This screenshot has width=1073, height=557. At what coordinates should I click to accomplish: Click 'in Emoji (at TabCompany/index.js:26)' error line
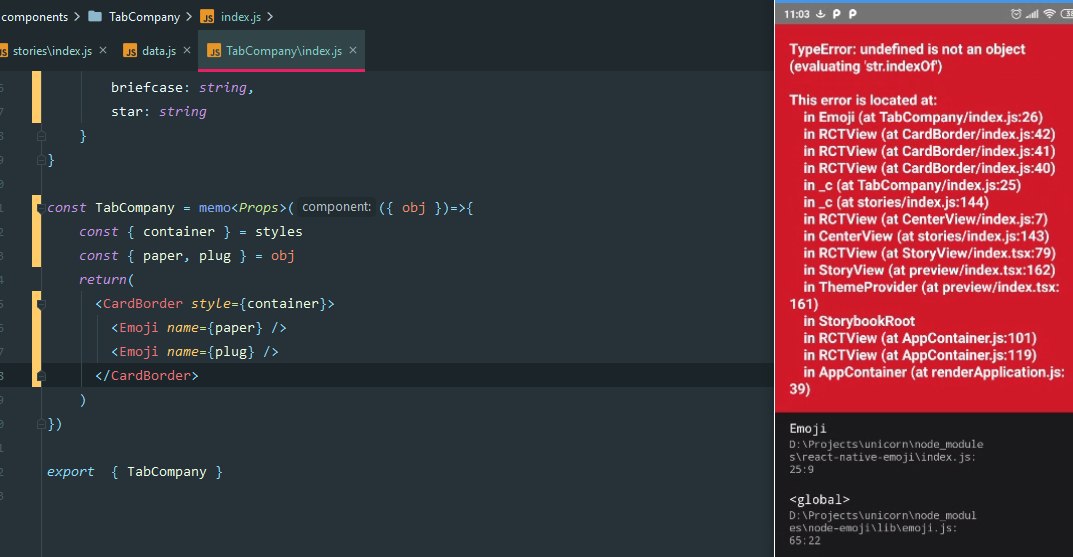coord(922,117)
